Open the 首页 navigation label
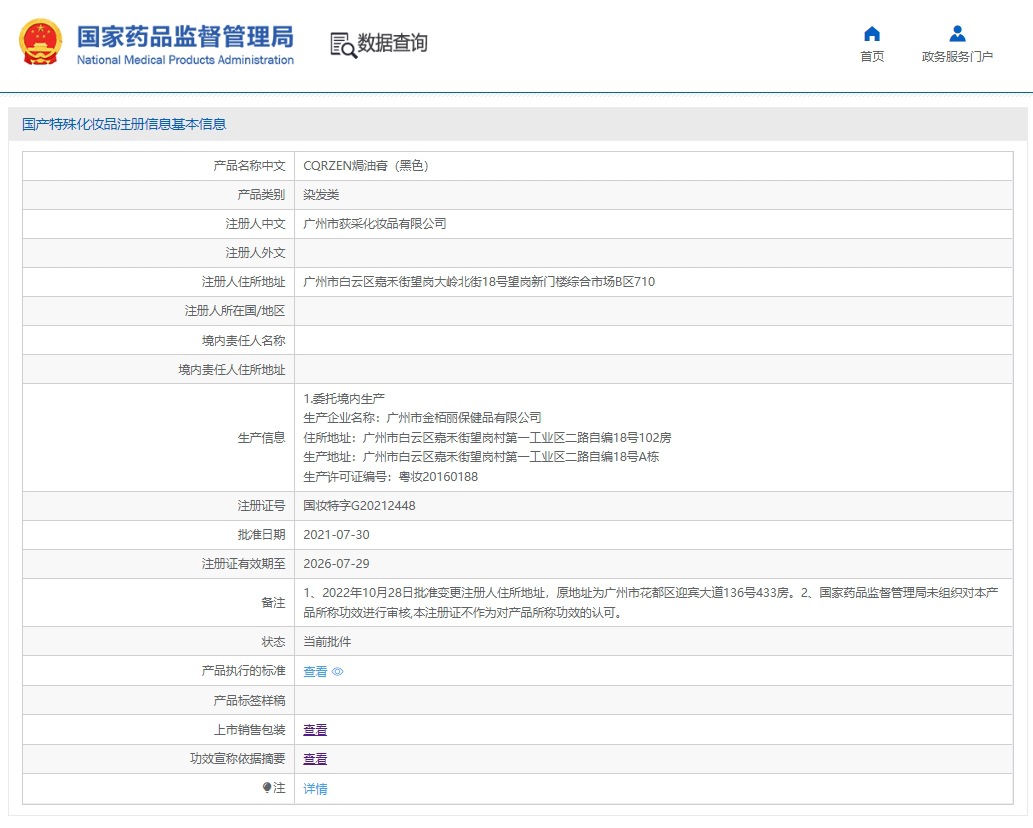The image size is (1033, 828). [872, 57]
